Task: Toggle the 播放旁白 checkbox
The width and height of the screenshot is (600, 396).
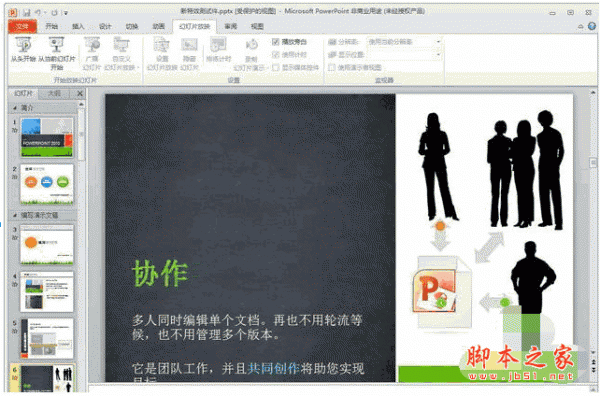Action: pos(276,41)
